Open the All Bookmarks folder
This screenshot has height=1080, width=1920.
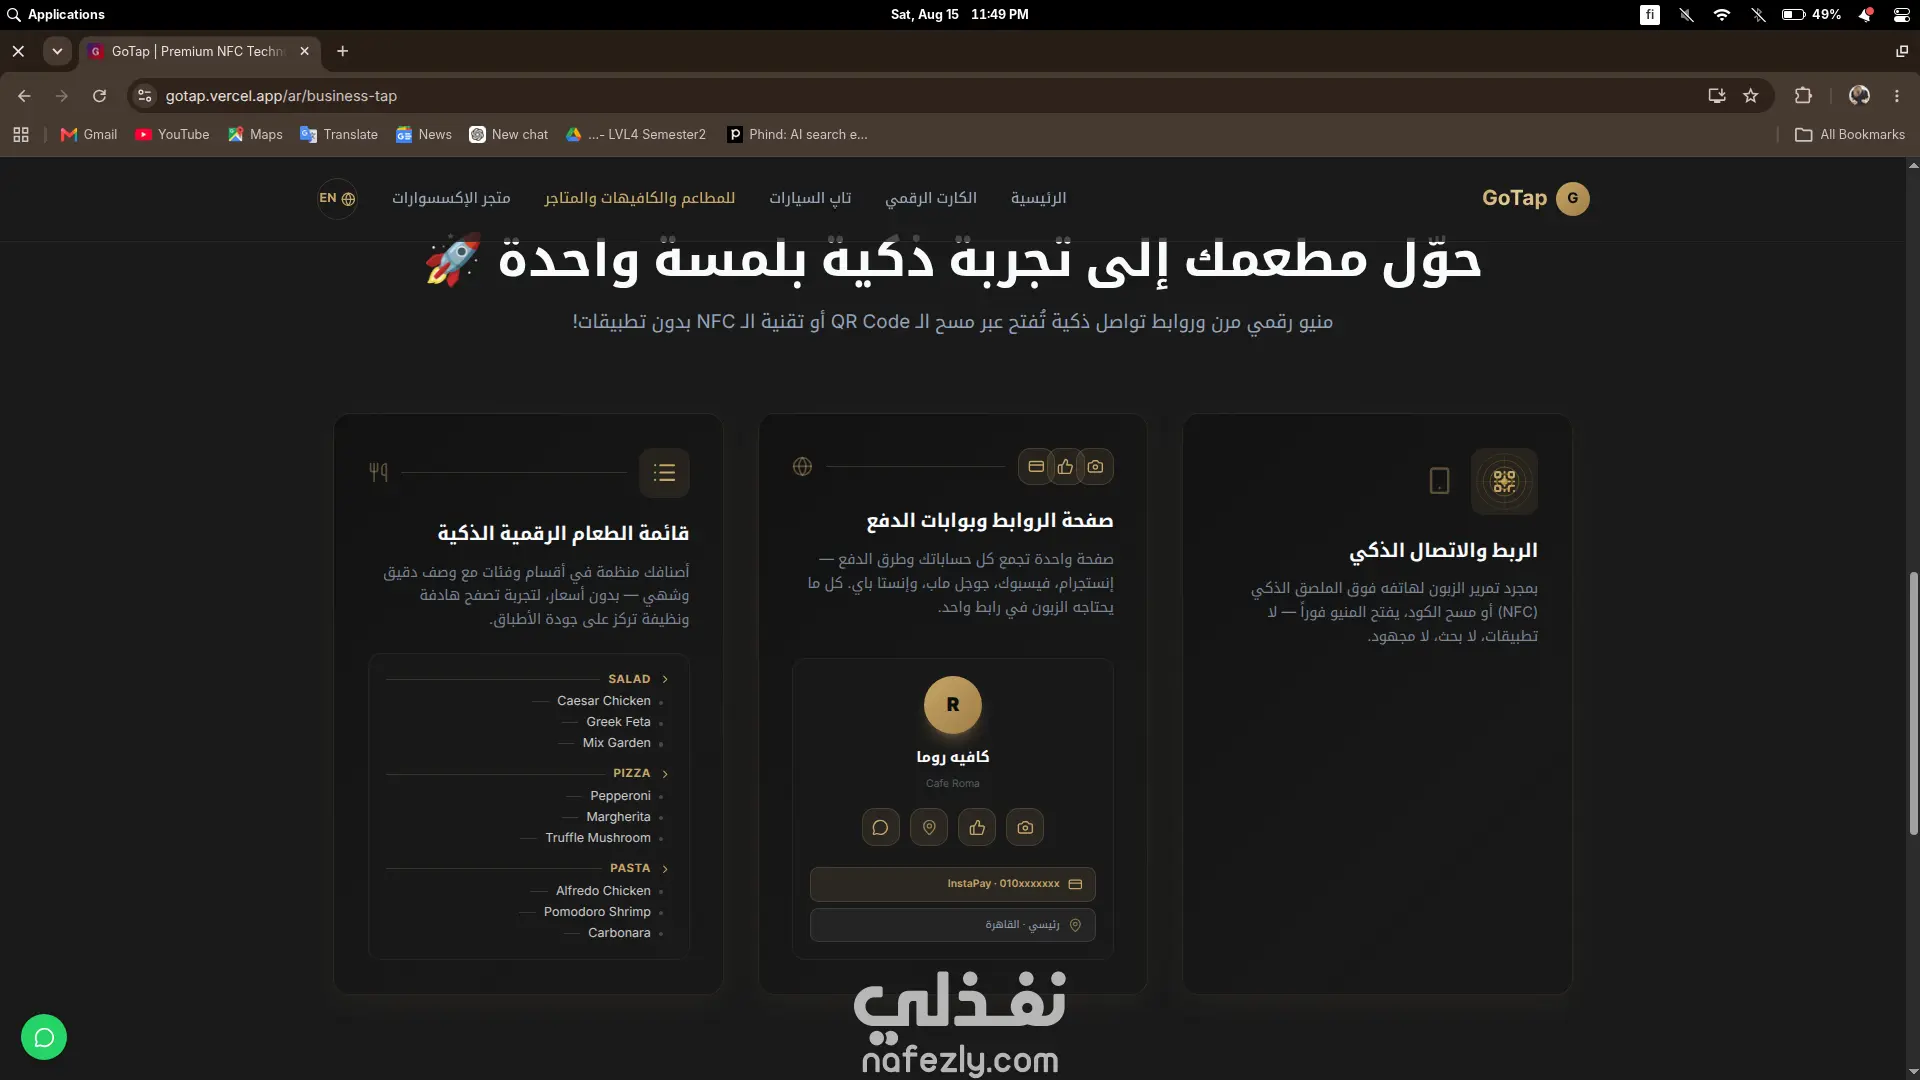pyautogui.click(x=1850, y=135)
